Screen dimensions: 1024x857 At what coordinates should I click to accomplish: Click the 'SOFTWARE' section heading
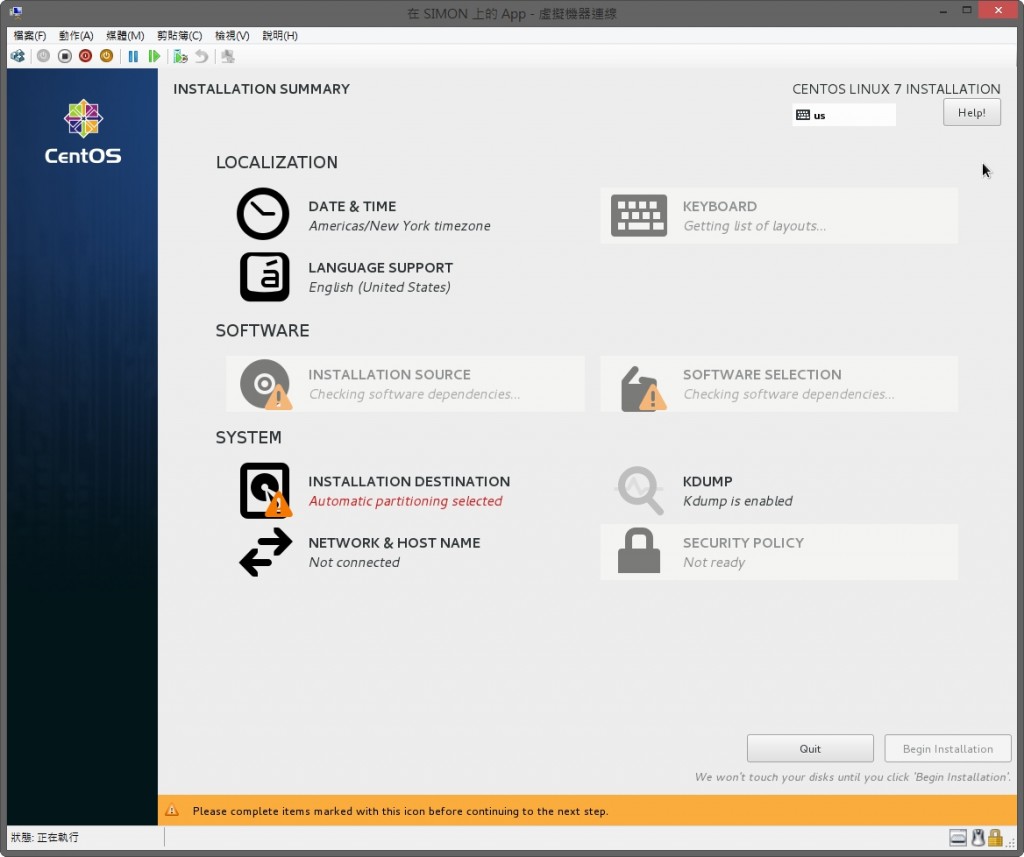point(263,331)
